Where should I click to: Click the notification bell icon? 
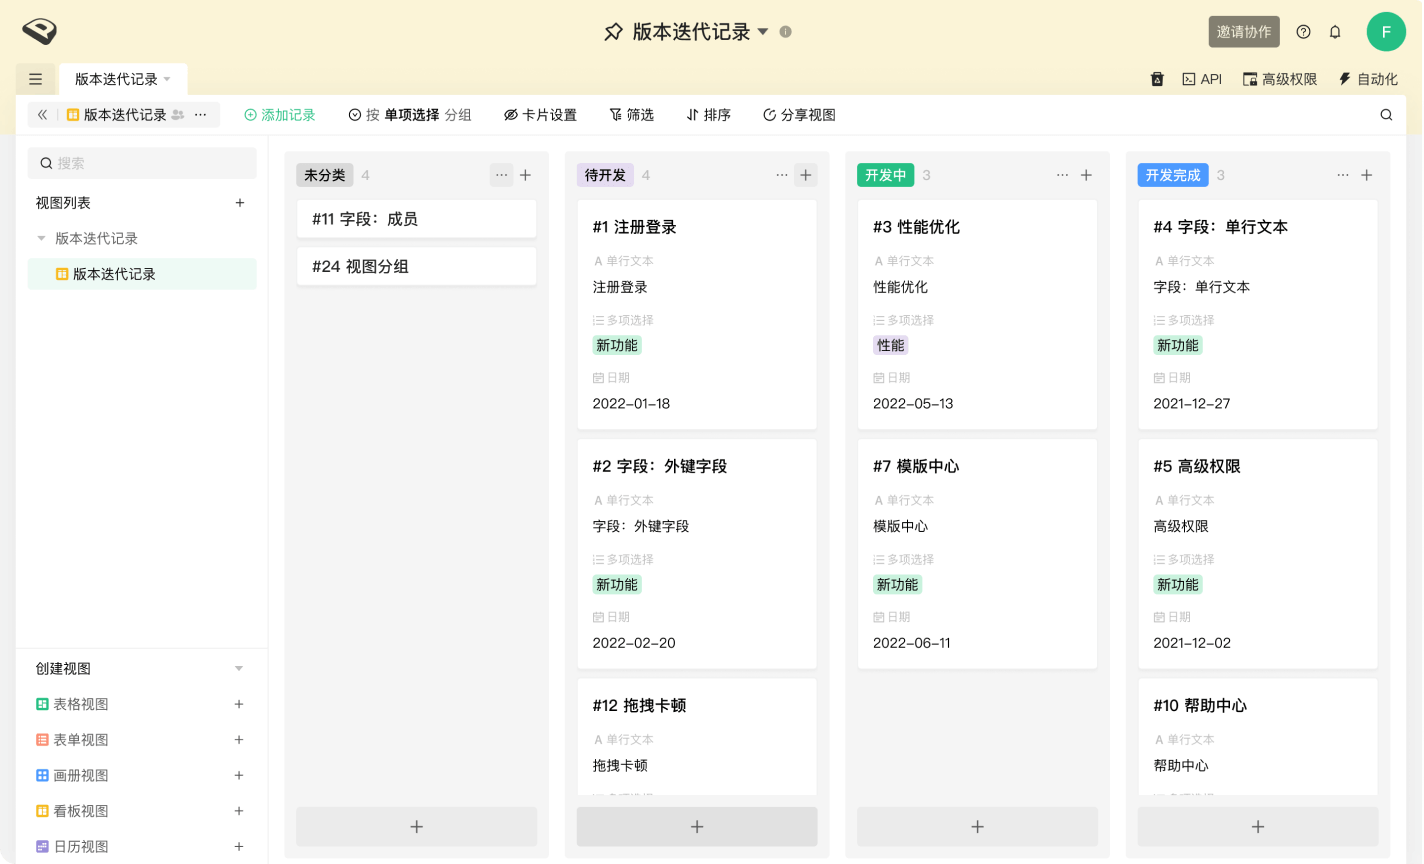(x=1334, y=32)
